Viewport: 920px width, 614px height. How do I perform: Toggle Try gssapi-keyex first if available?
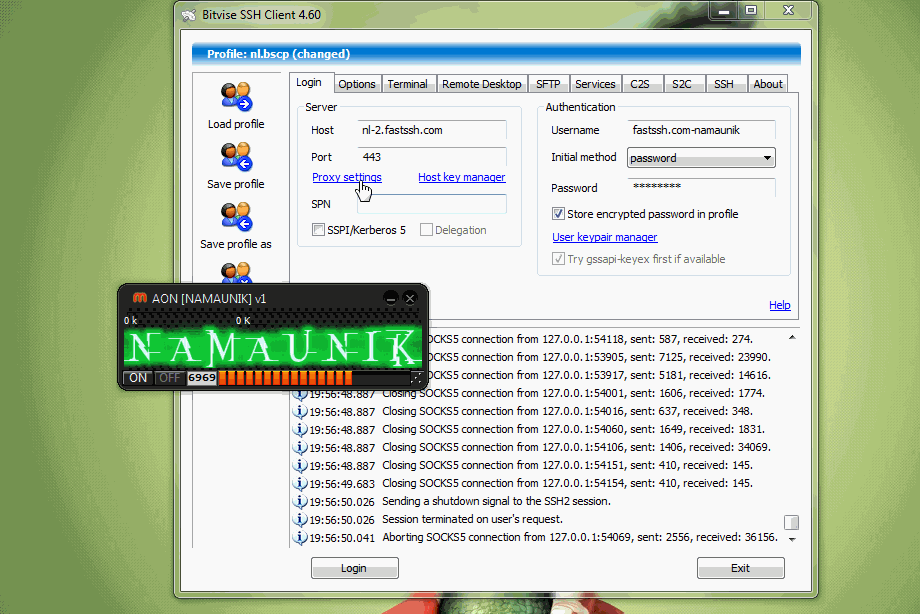pos(559,259)
